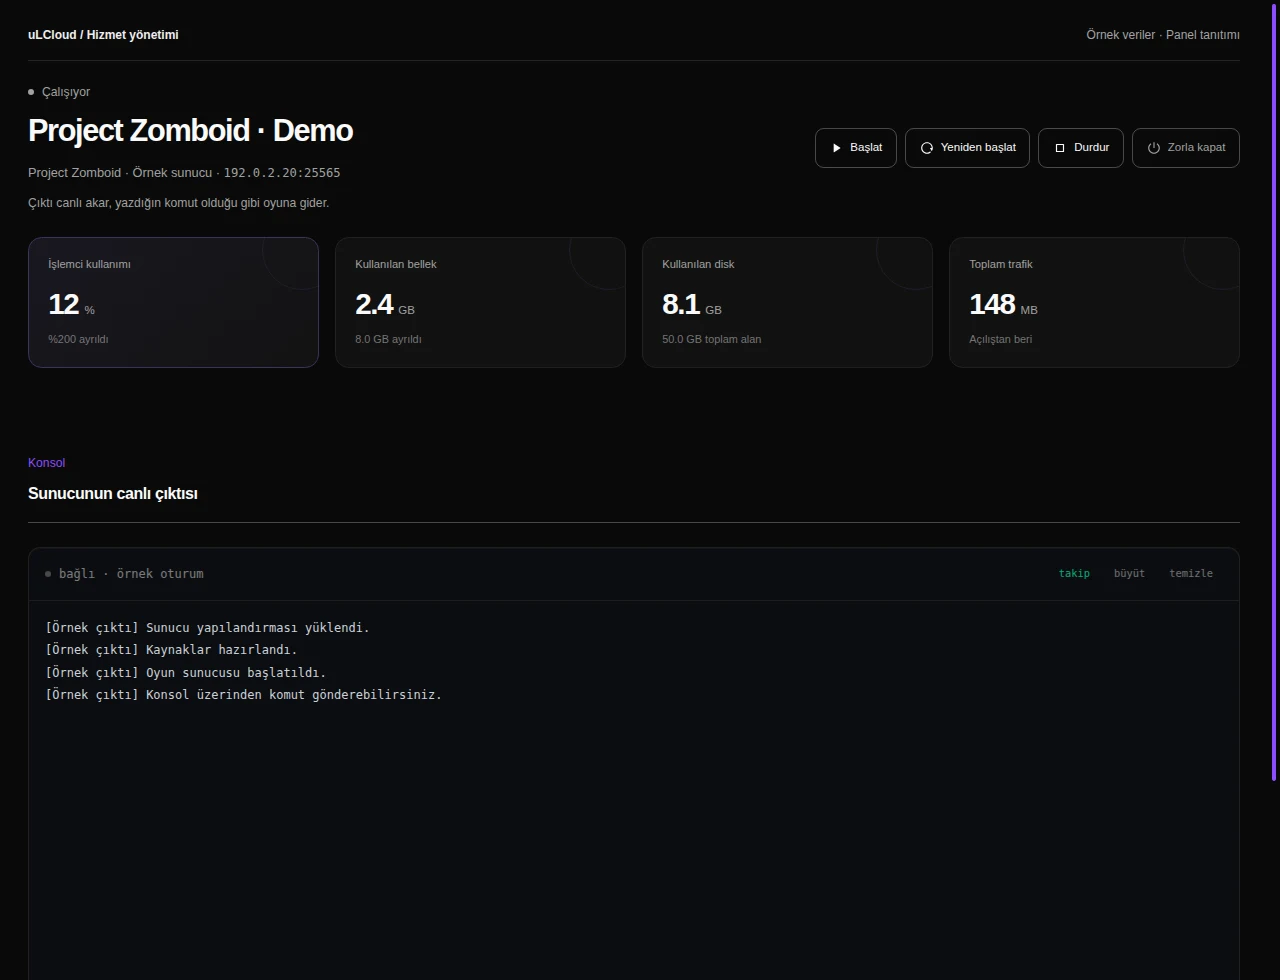Open the uLCloud / Hizmet yönetimi header link
The image size is (1280, 980).
click(103, 35)
